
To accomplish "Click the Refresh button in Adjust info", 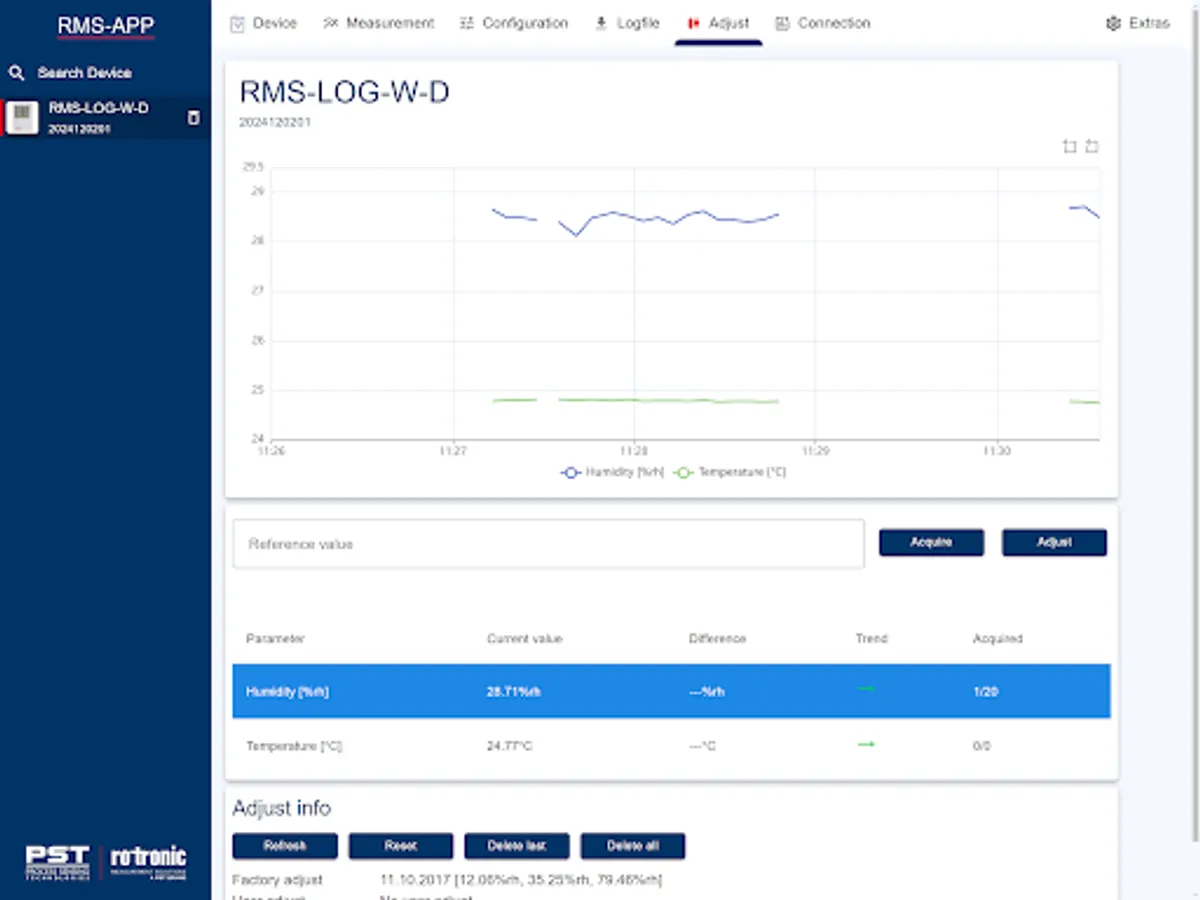I will [x=284, y=845].
